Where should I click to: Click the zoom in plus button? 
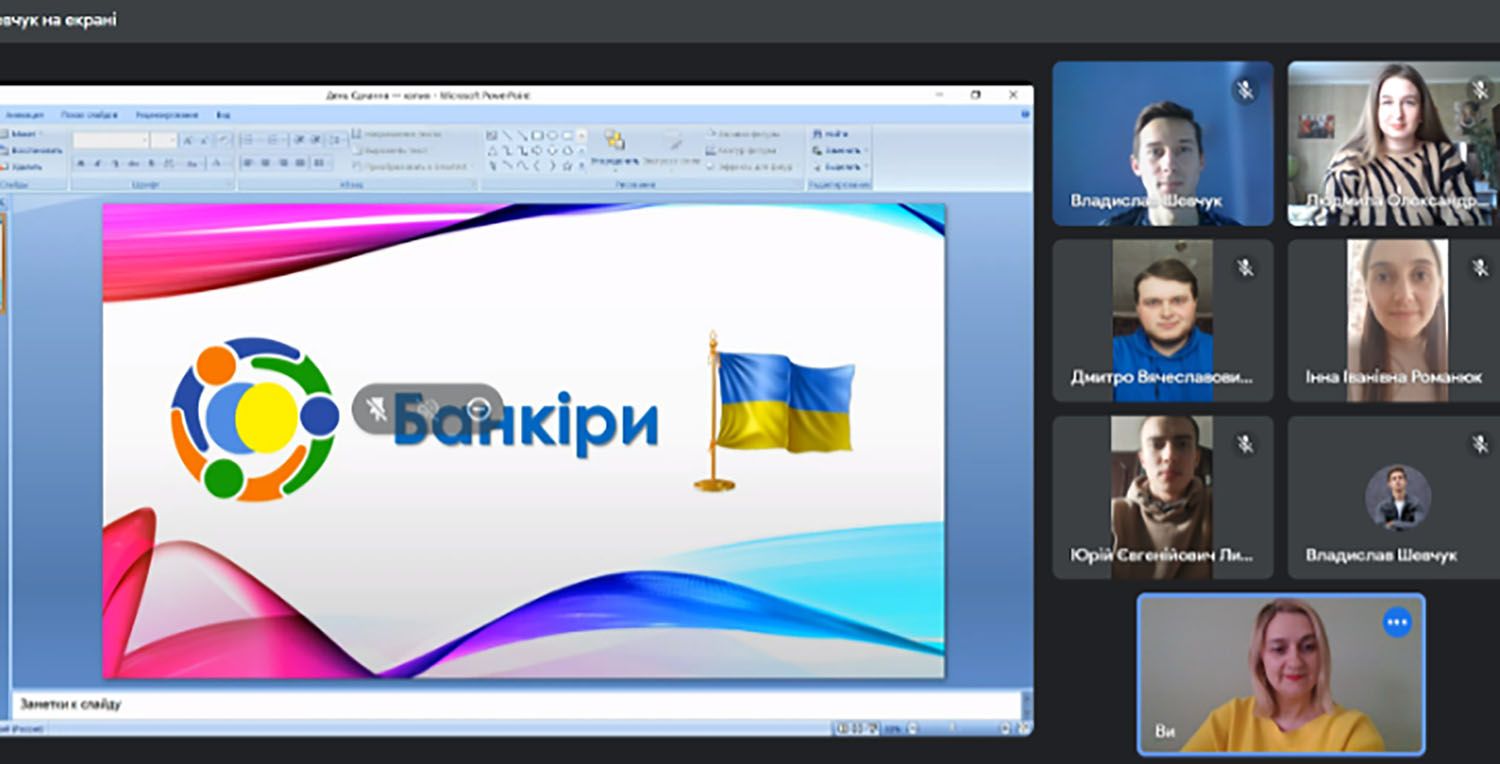[1005, 727]
